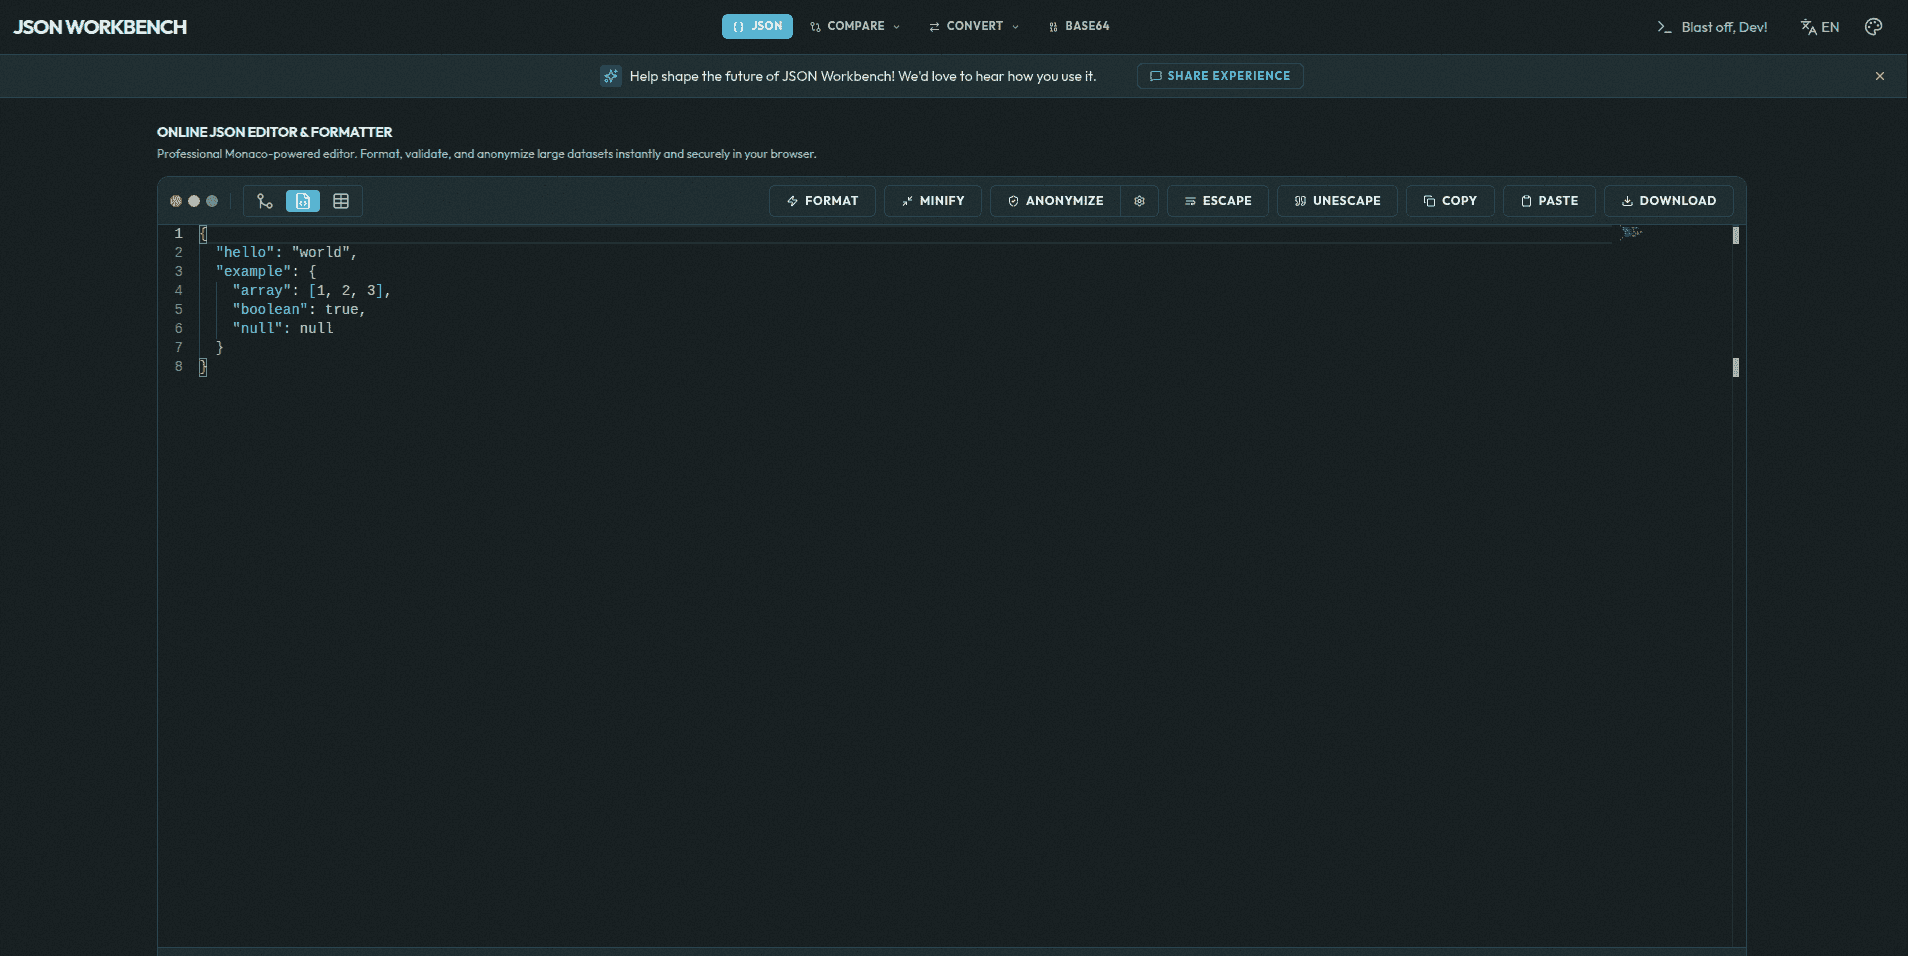Image resolution: width=1908 pixels, height=956 pixels.
Task: Anonymize the JSON data
Action: 1055,201
